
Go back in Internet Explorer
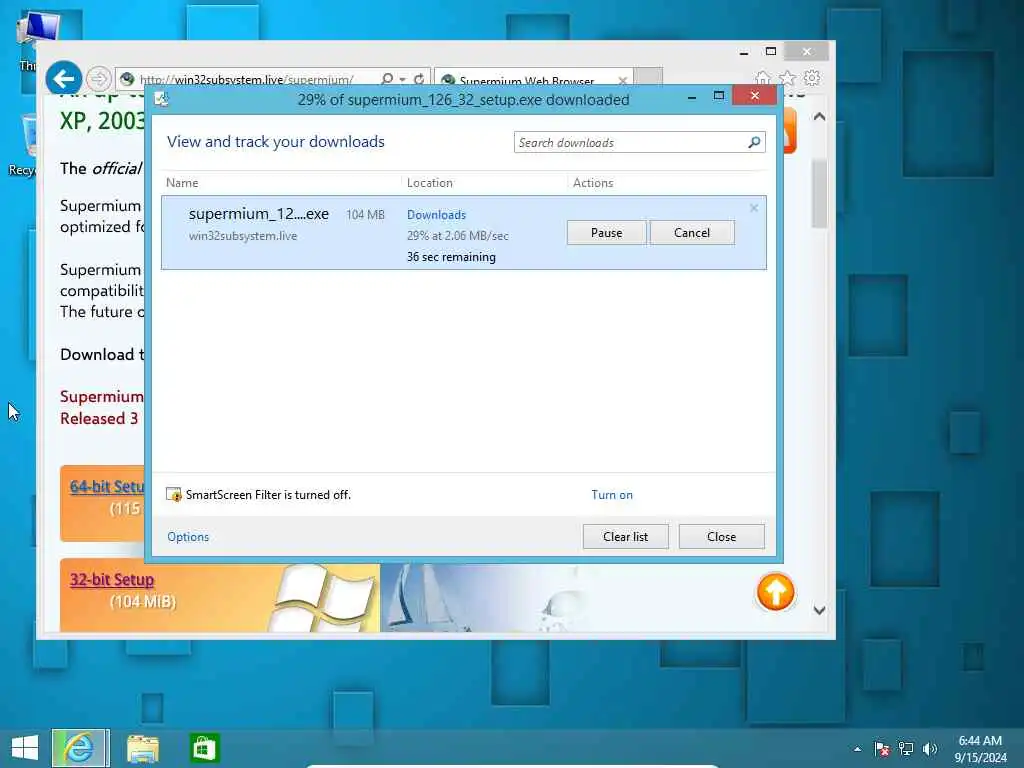[63, 79]
